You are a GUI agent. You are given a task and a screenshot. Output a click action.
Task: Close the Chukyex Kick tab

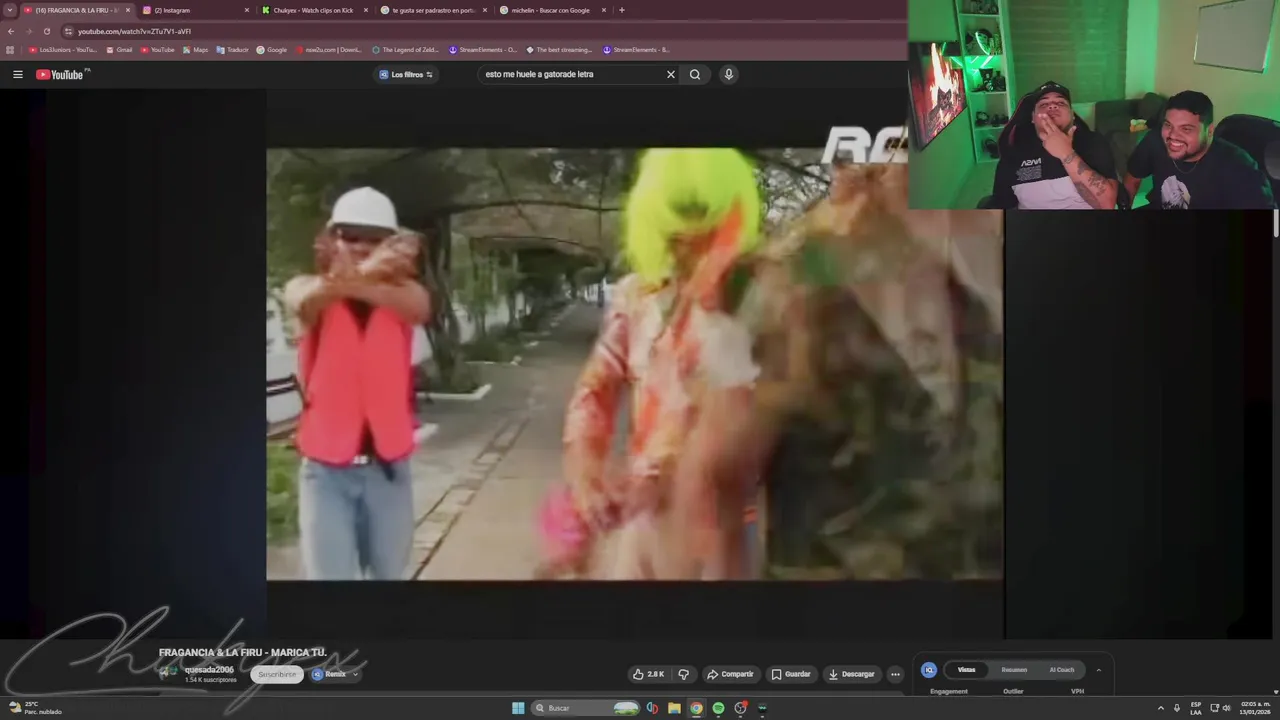click(x=366, y=10)
